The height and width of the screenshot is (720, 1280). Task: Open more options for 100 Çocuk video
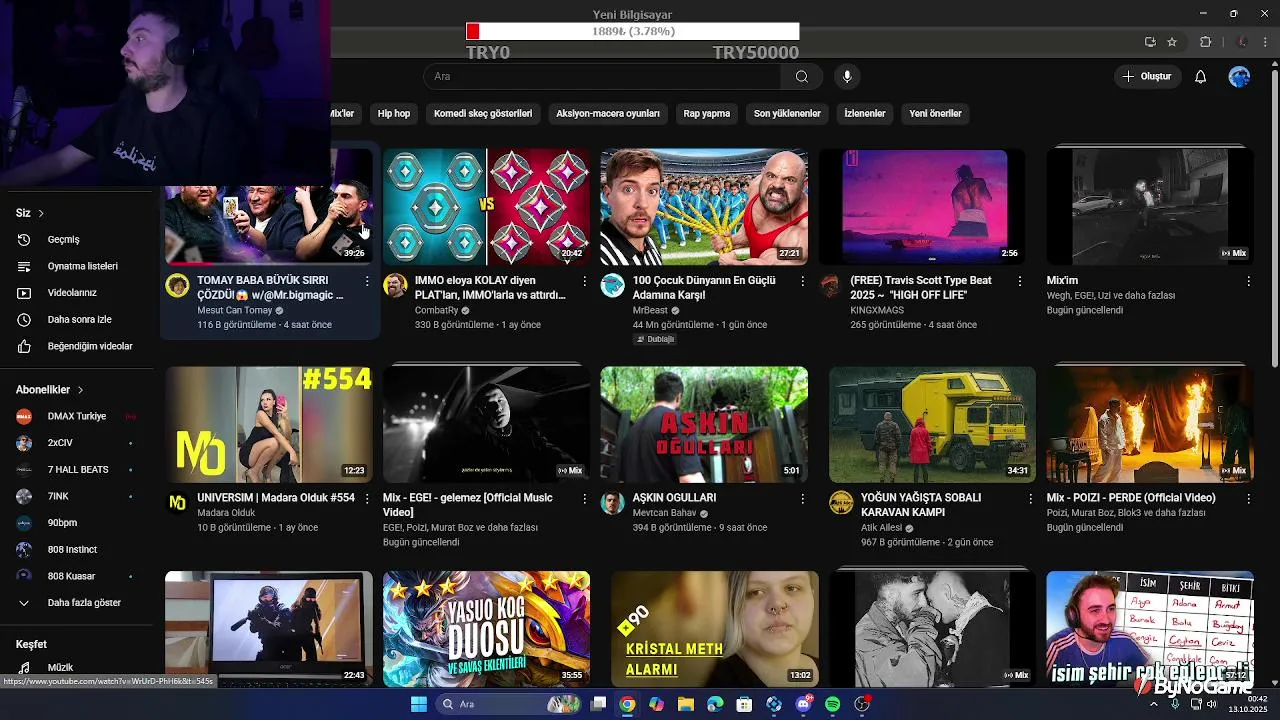click(803, 281)
